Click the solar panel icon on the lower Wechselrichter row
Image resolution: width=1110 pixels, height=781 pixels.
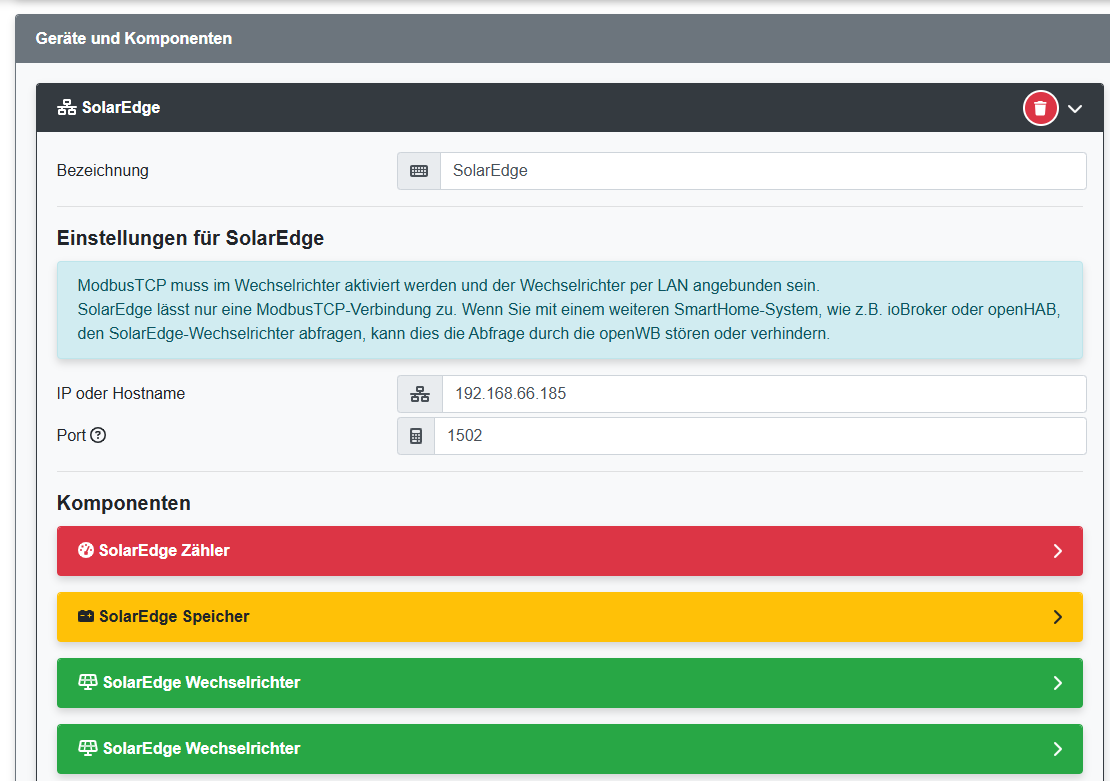[x=88, y=748]
